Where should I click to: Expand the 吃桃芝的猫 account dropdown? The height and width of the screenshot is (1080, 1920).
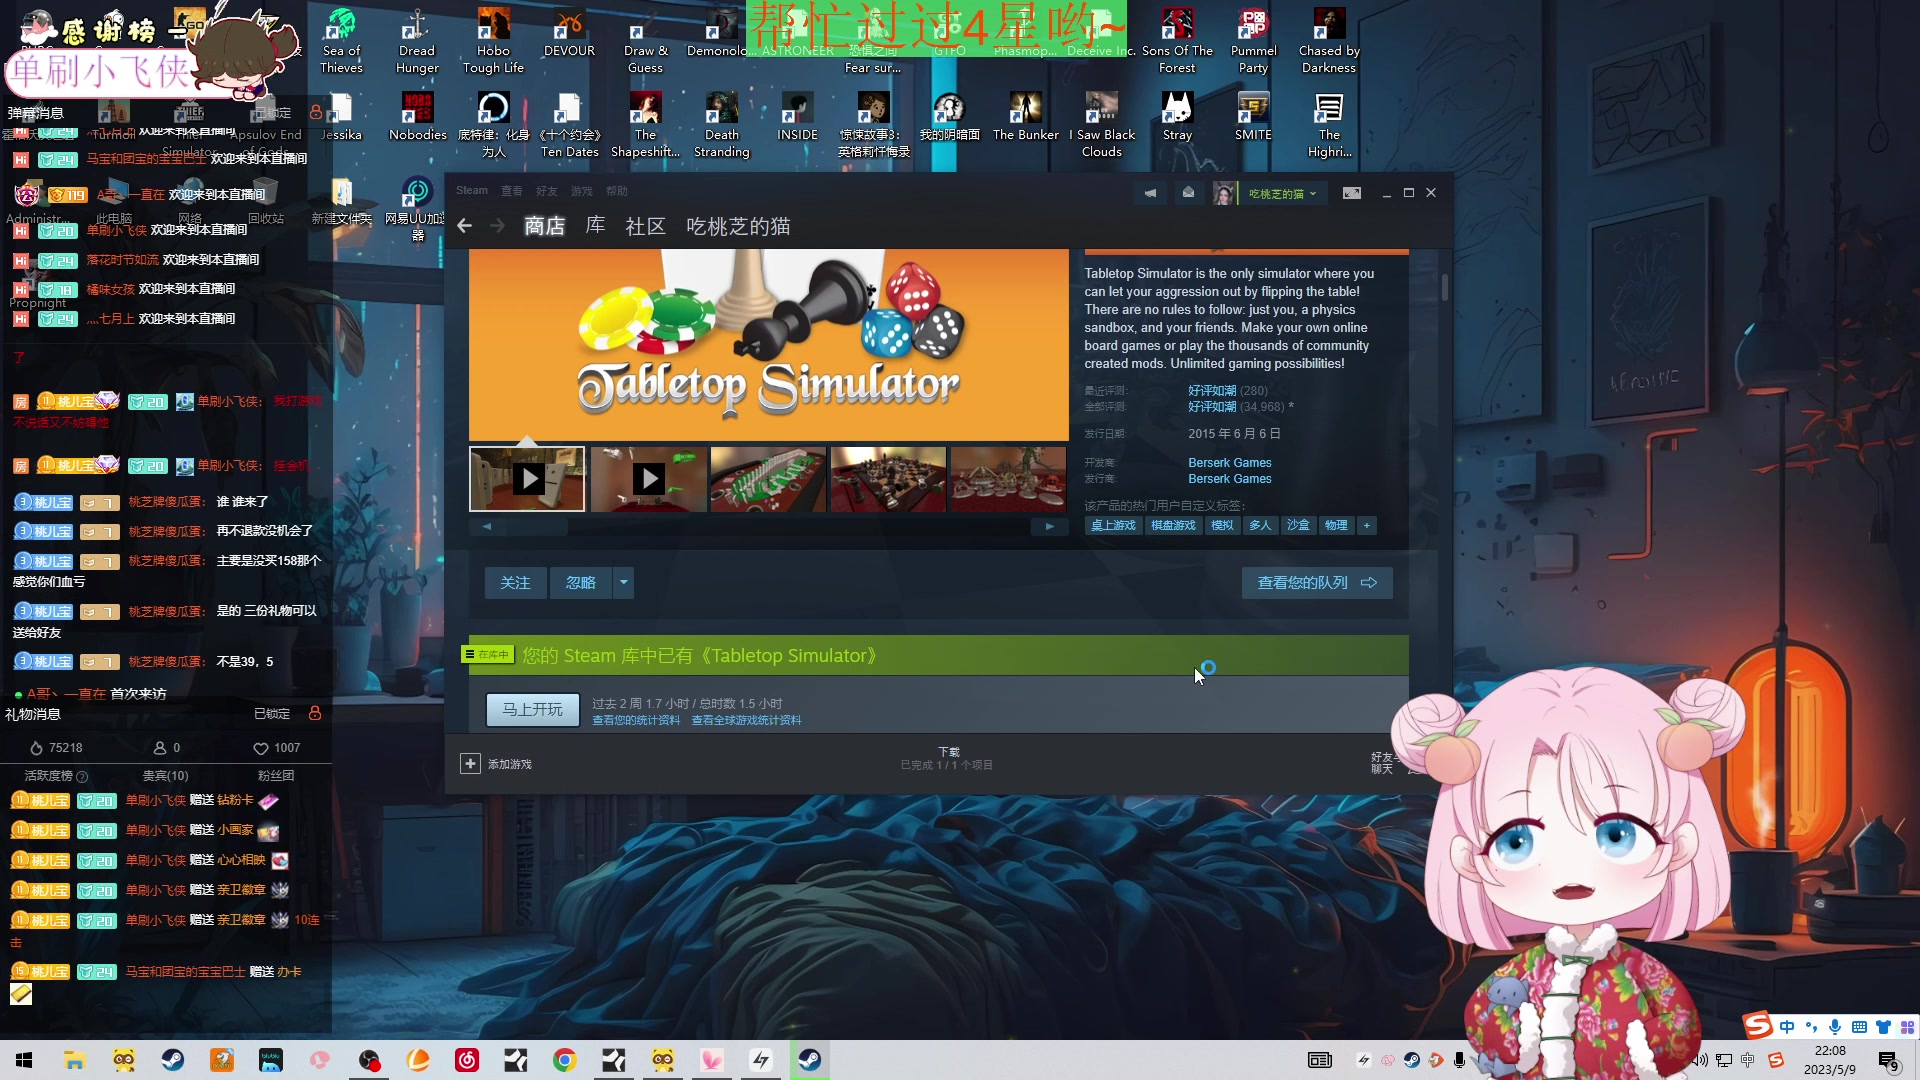pyautogui.click(x=1282, y=193)
